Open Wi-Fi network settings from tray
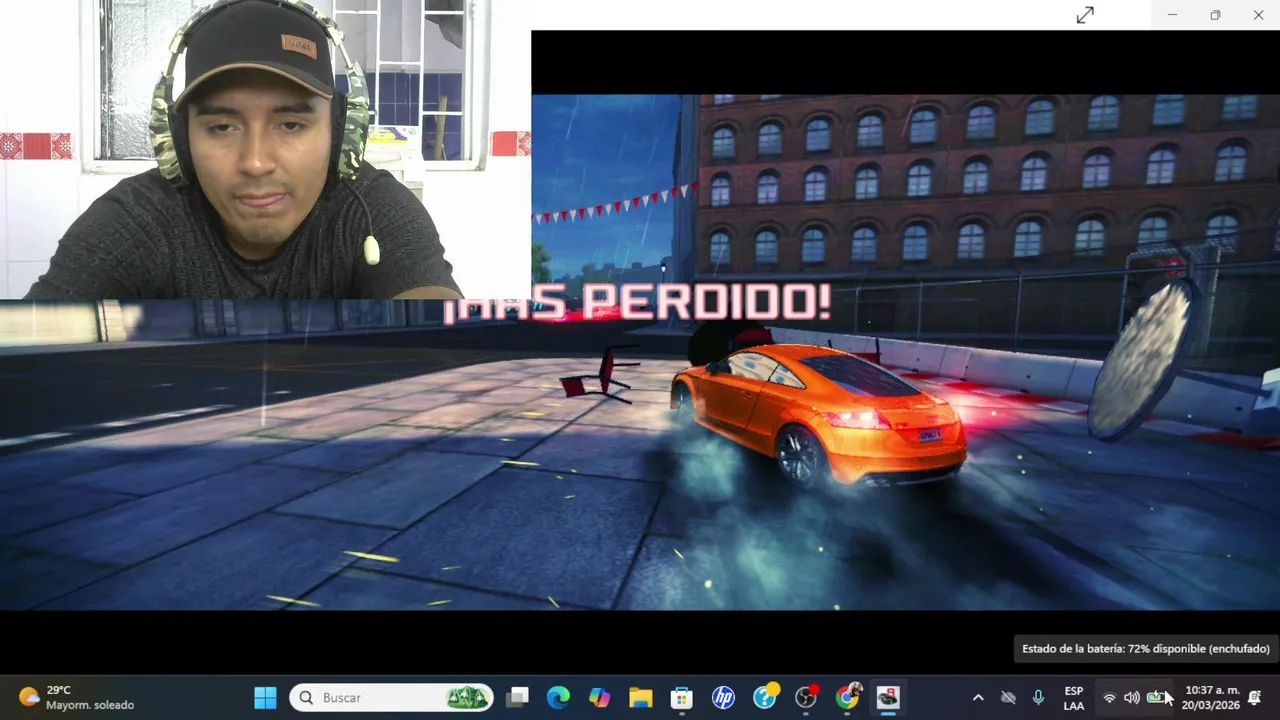Image resolution: width=1280 pixels, height=720 pixels. coord(1109,697)
